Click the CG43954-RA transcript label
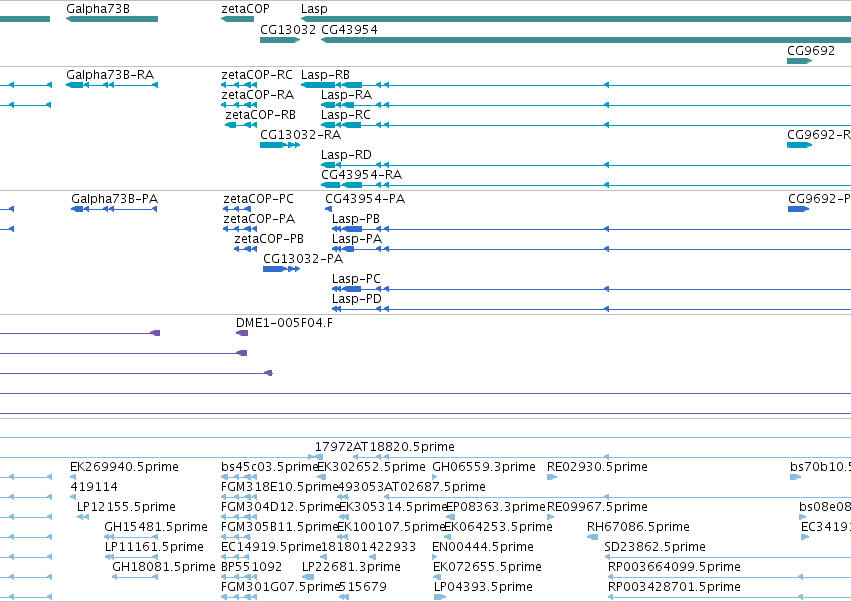The width and height of the screenshot is (851, 602). pyautogui.click(x=361, y=175)
